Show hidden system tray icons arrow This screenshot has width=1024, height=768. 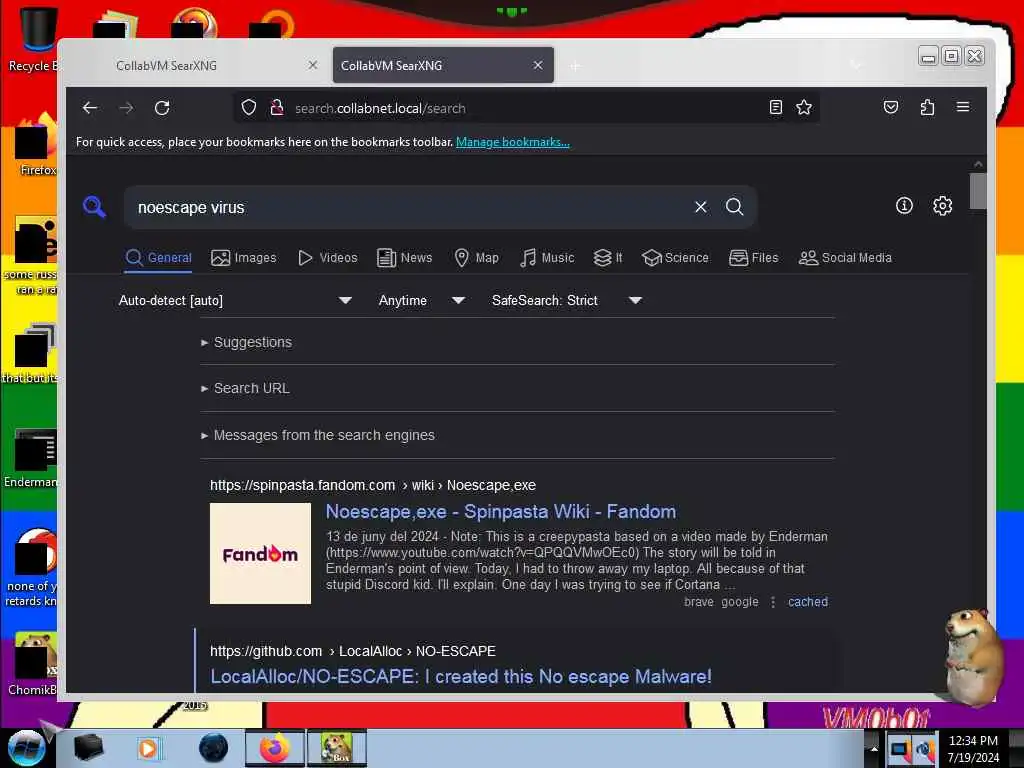coord(874,748)
